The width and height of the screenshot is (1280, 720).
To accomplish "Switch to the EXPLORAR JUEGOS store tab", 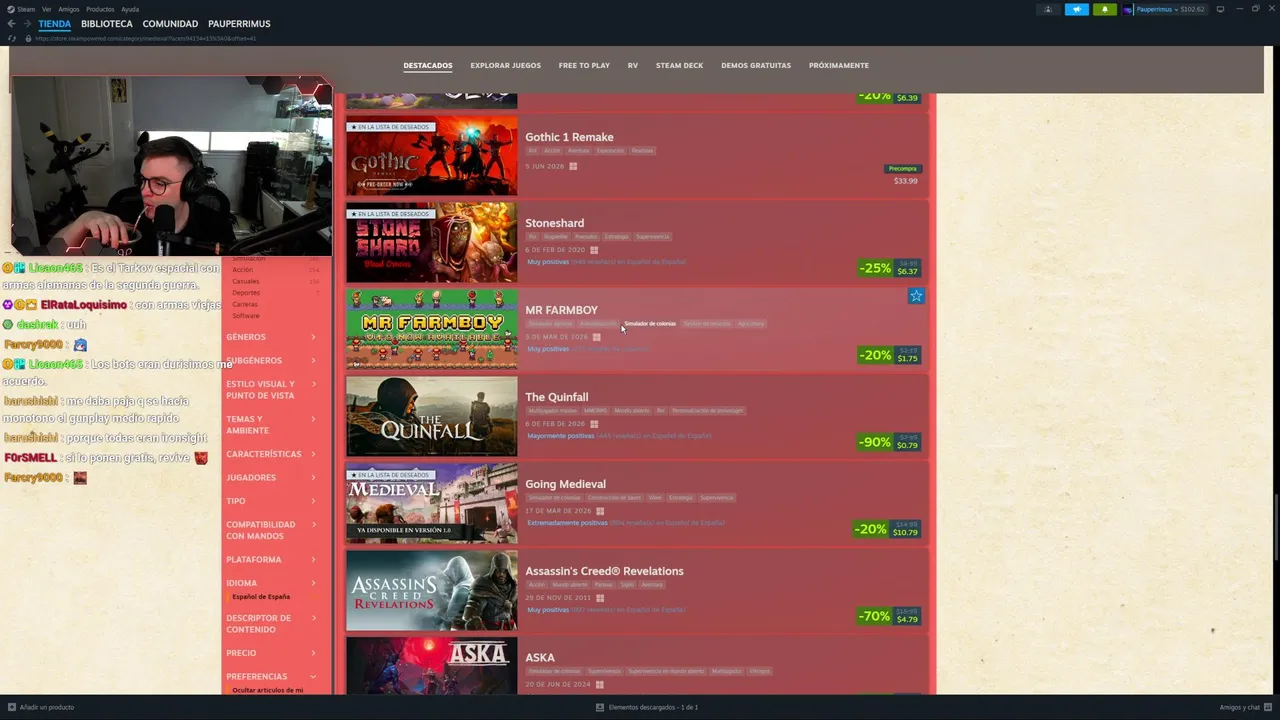I will pos(506,65).
